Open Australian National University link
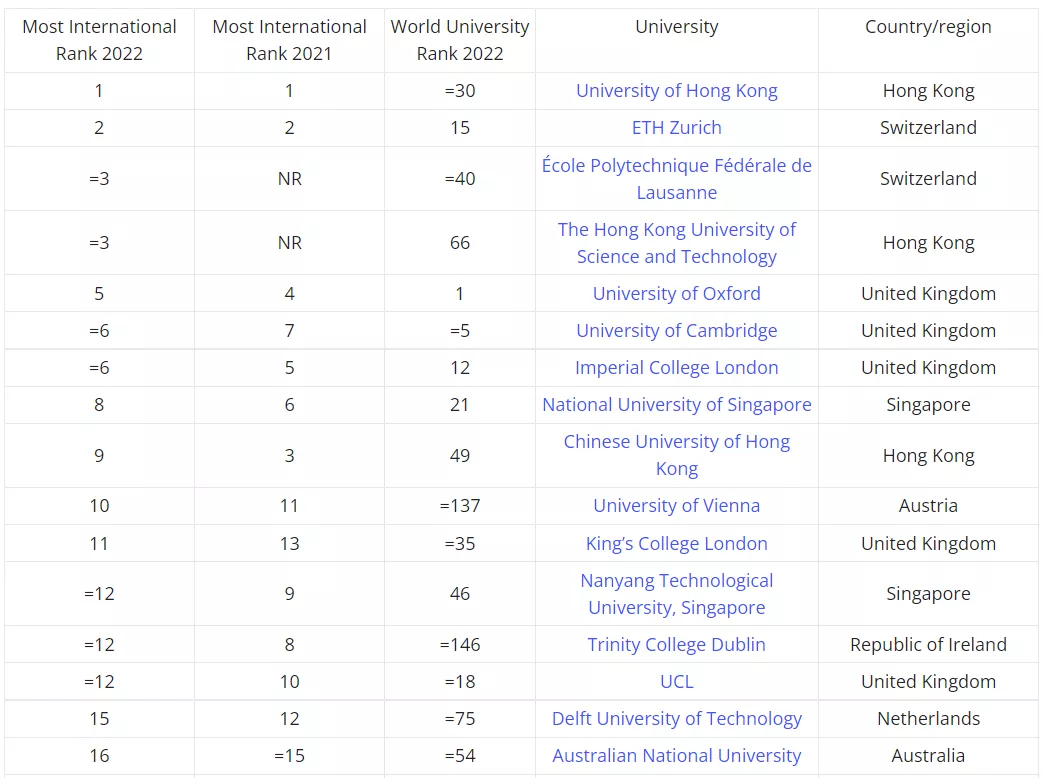This screenshot has width=1043, height=778. [676, 755]
